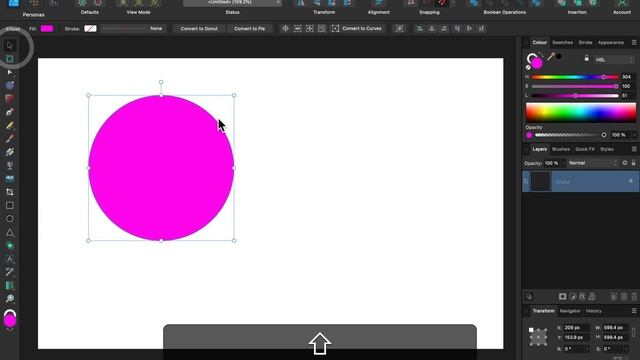Click the Adjustments icon in Layers panel

coord(573,297)
